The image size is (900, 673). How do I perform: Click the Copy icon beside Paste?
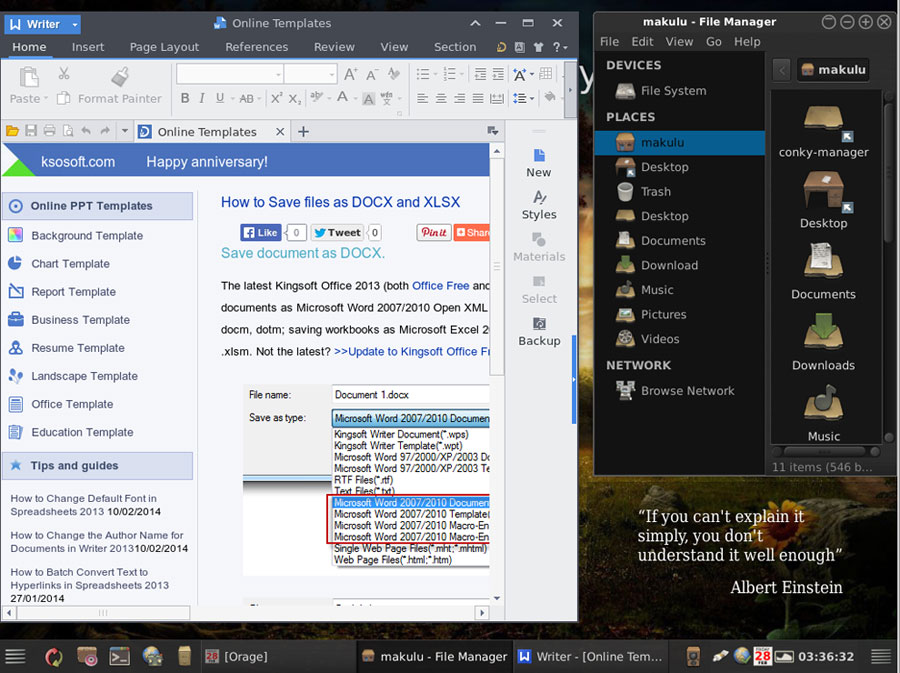tap(64, 99)
